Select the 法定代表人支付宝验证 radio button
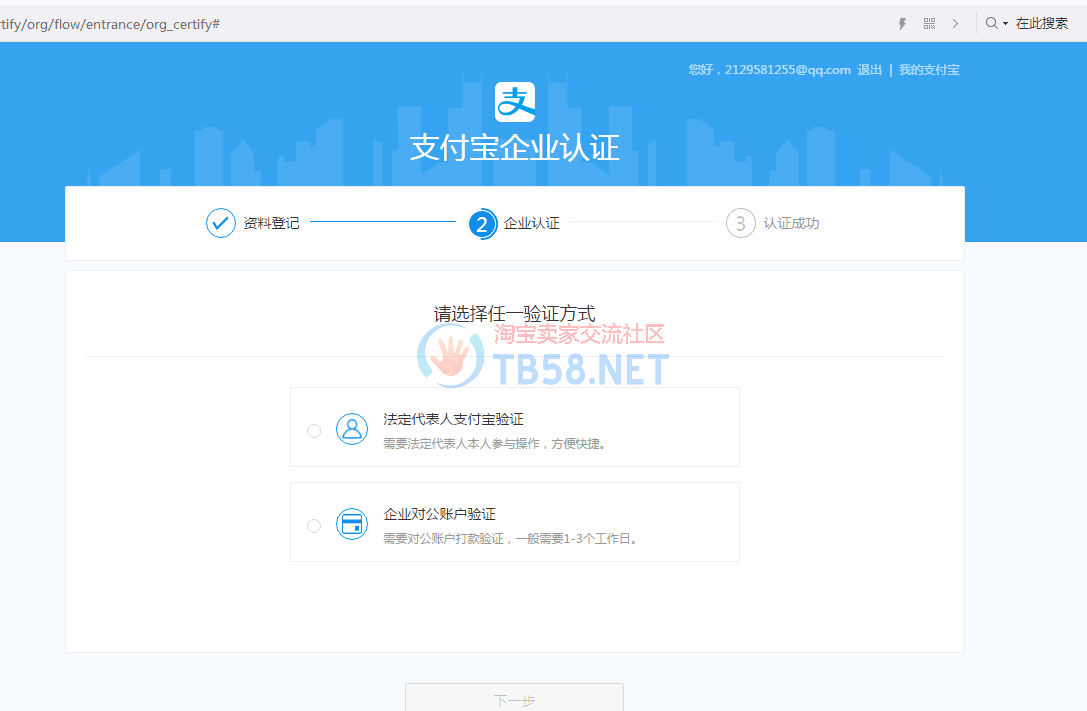The height and width of the screenshot is (711, 1087). click(x=314, y=431)
